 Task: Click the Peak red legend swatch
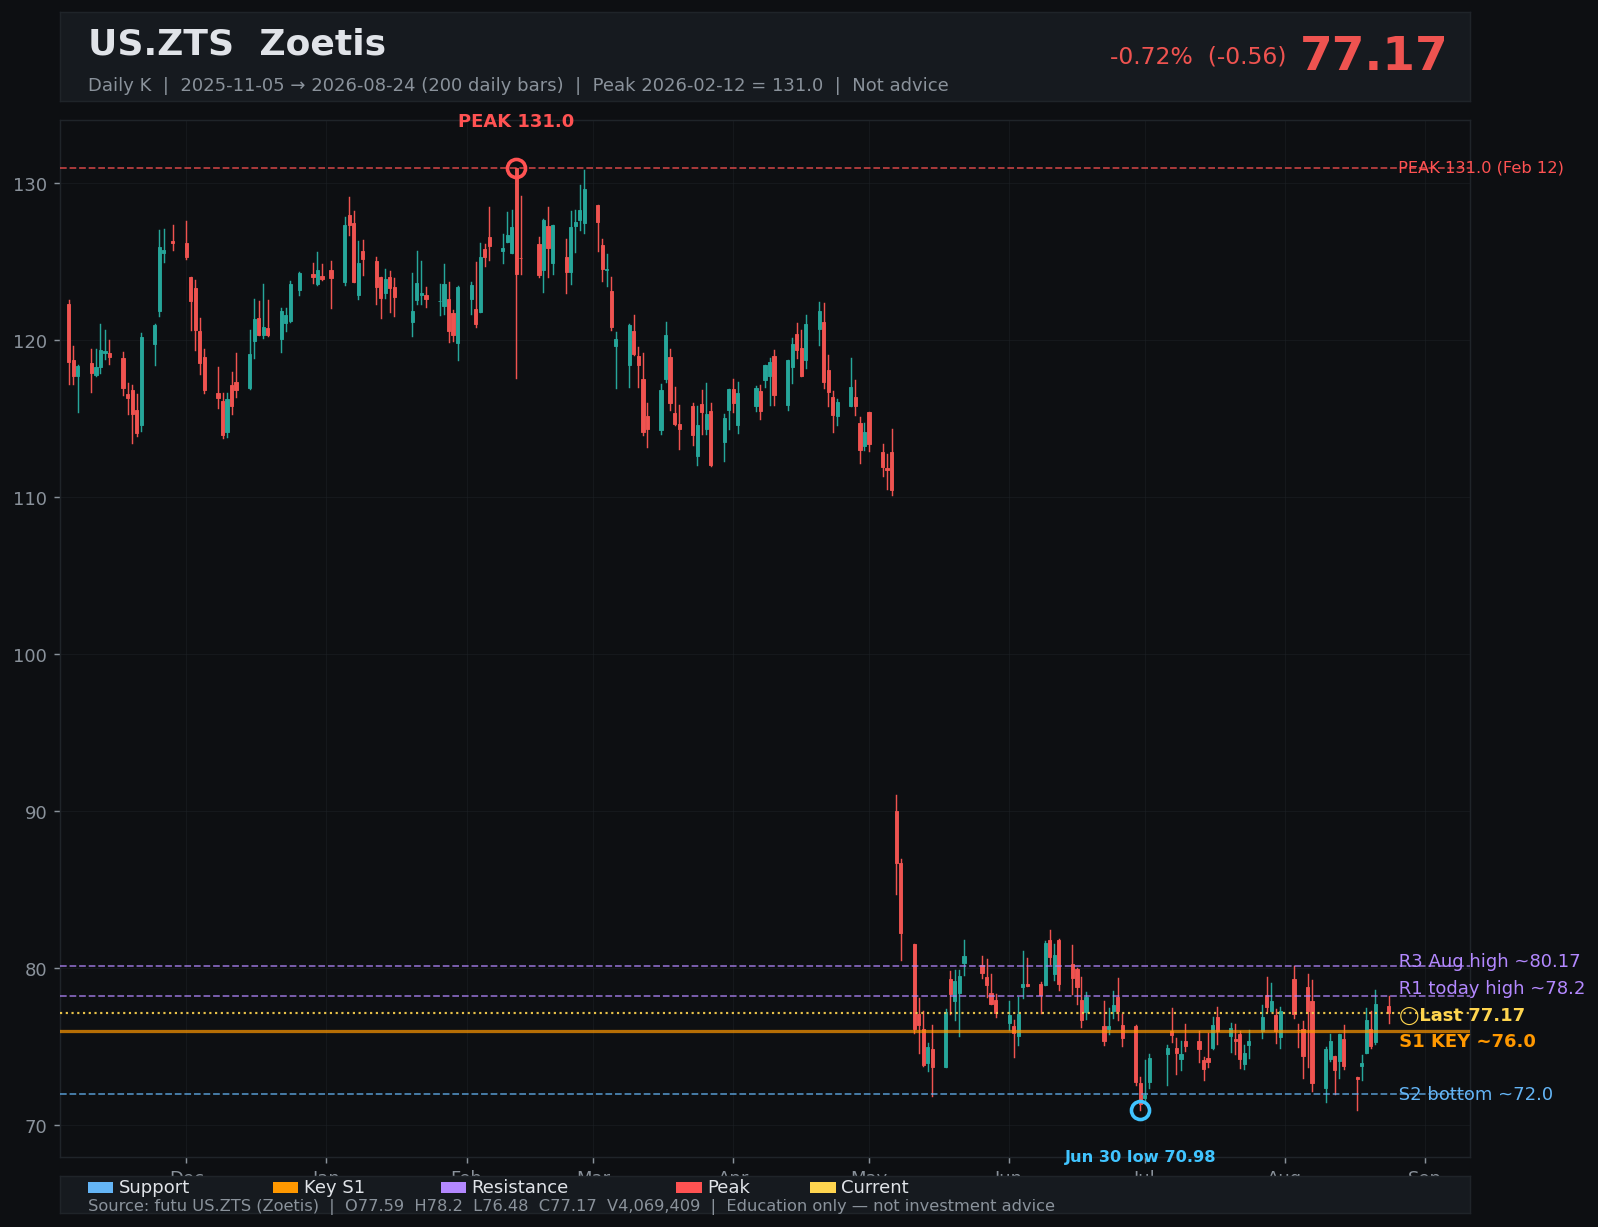(689, 1187)
